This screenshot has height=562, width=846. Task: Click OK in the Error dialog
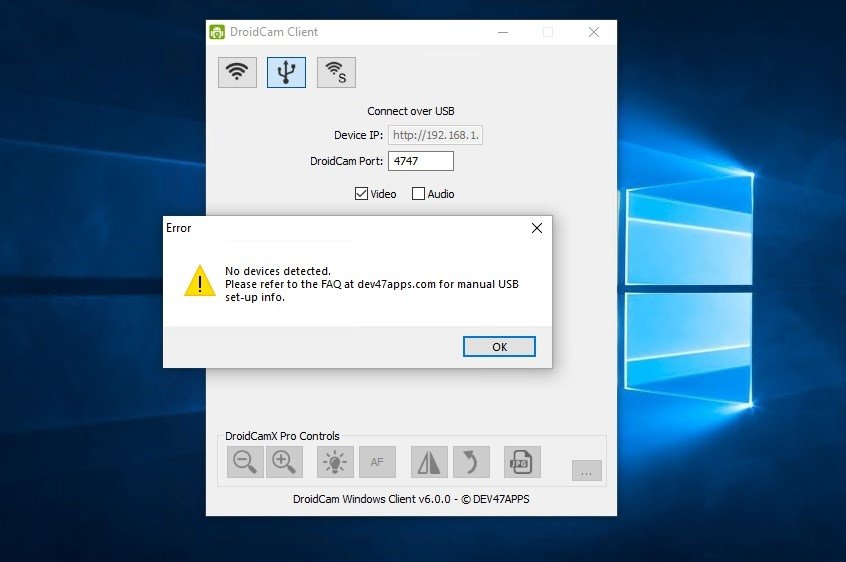(499, 347)
